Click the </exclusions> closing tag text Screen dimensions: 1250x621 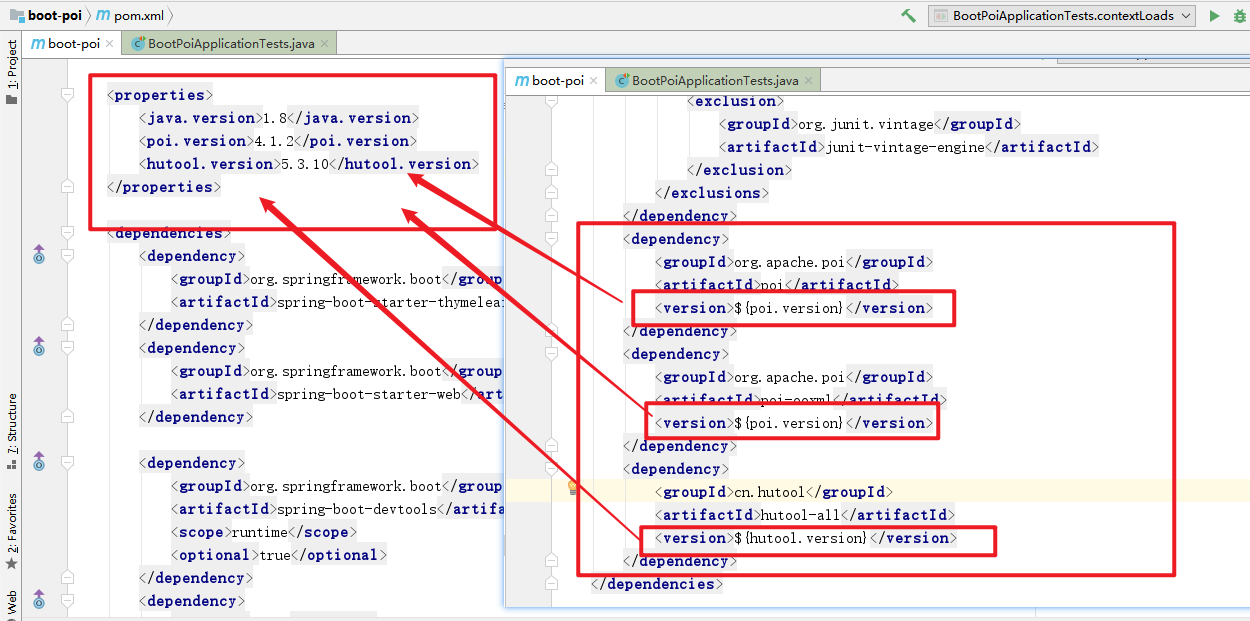[712, 193]
